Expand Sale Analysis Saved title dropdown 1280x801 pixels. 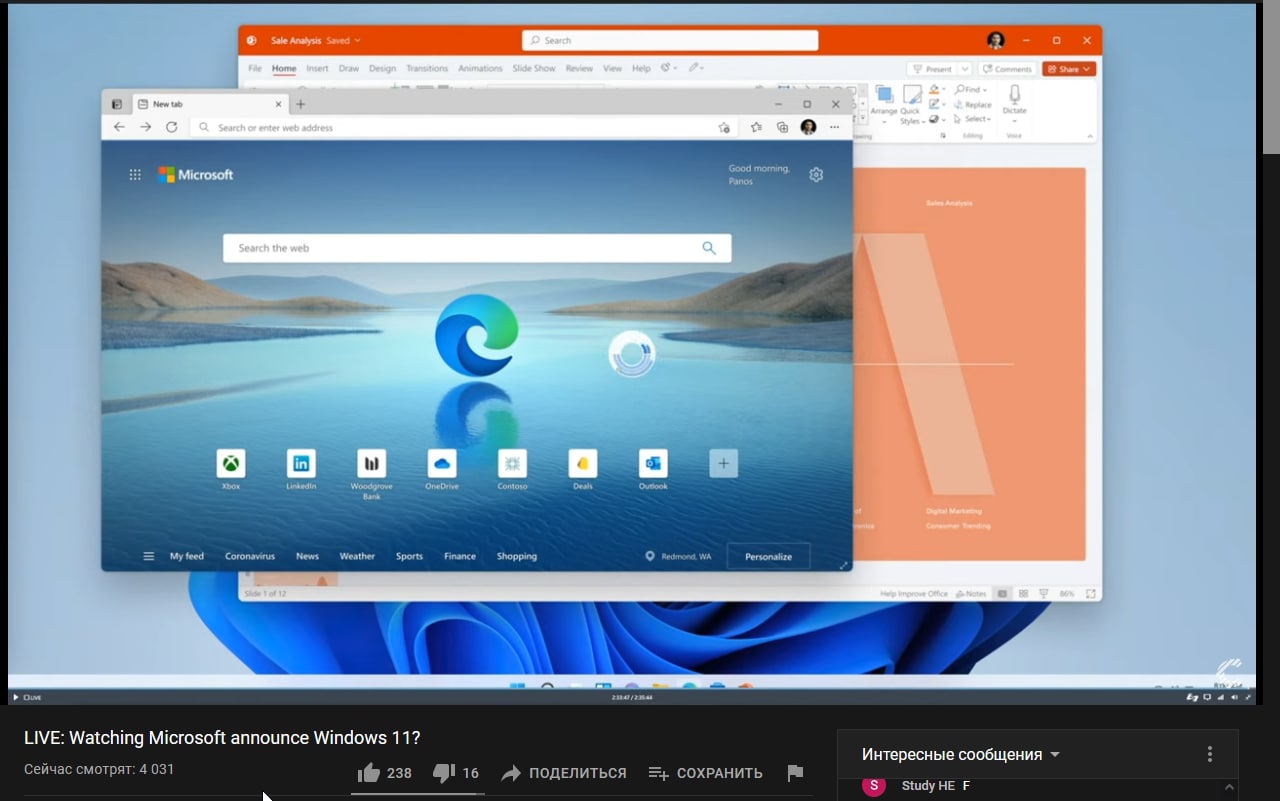coord(357,41)
